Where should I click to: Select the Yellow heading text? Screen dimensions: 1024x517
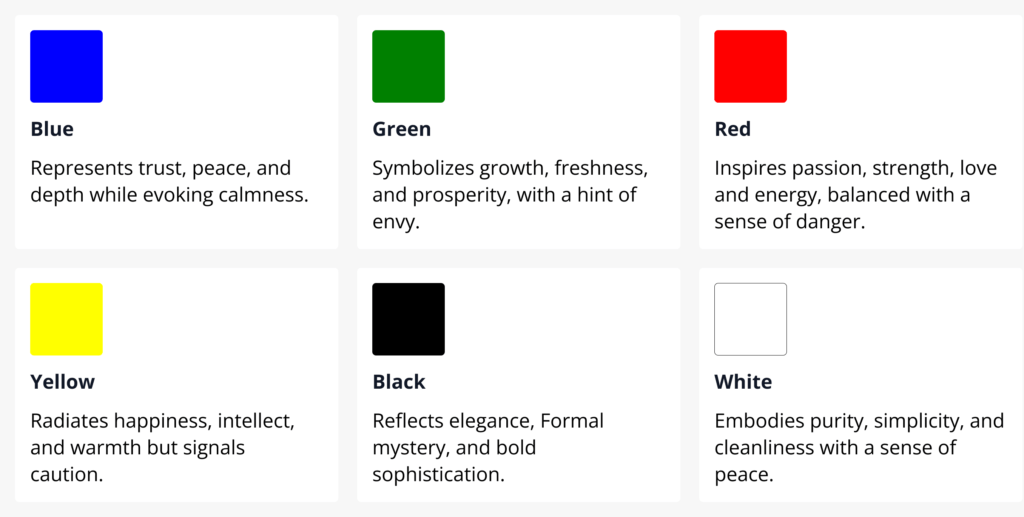[x=63, y=382]
